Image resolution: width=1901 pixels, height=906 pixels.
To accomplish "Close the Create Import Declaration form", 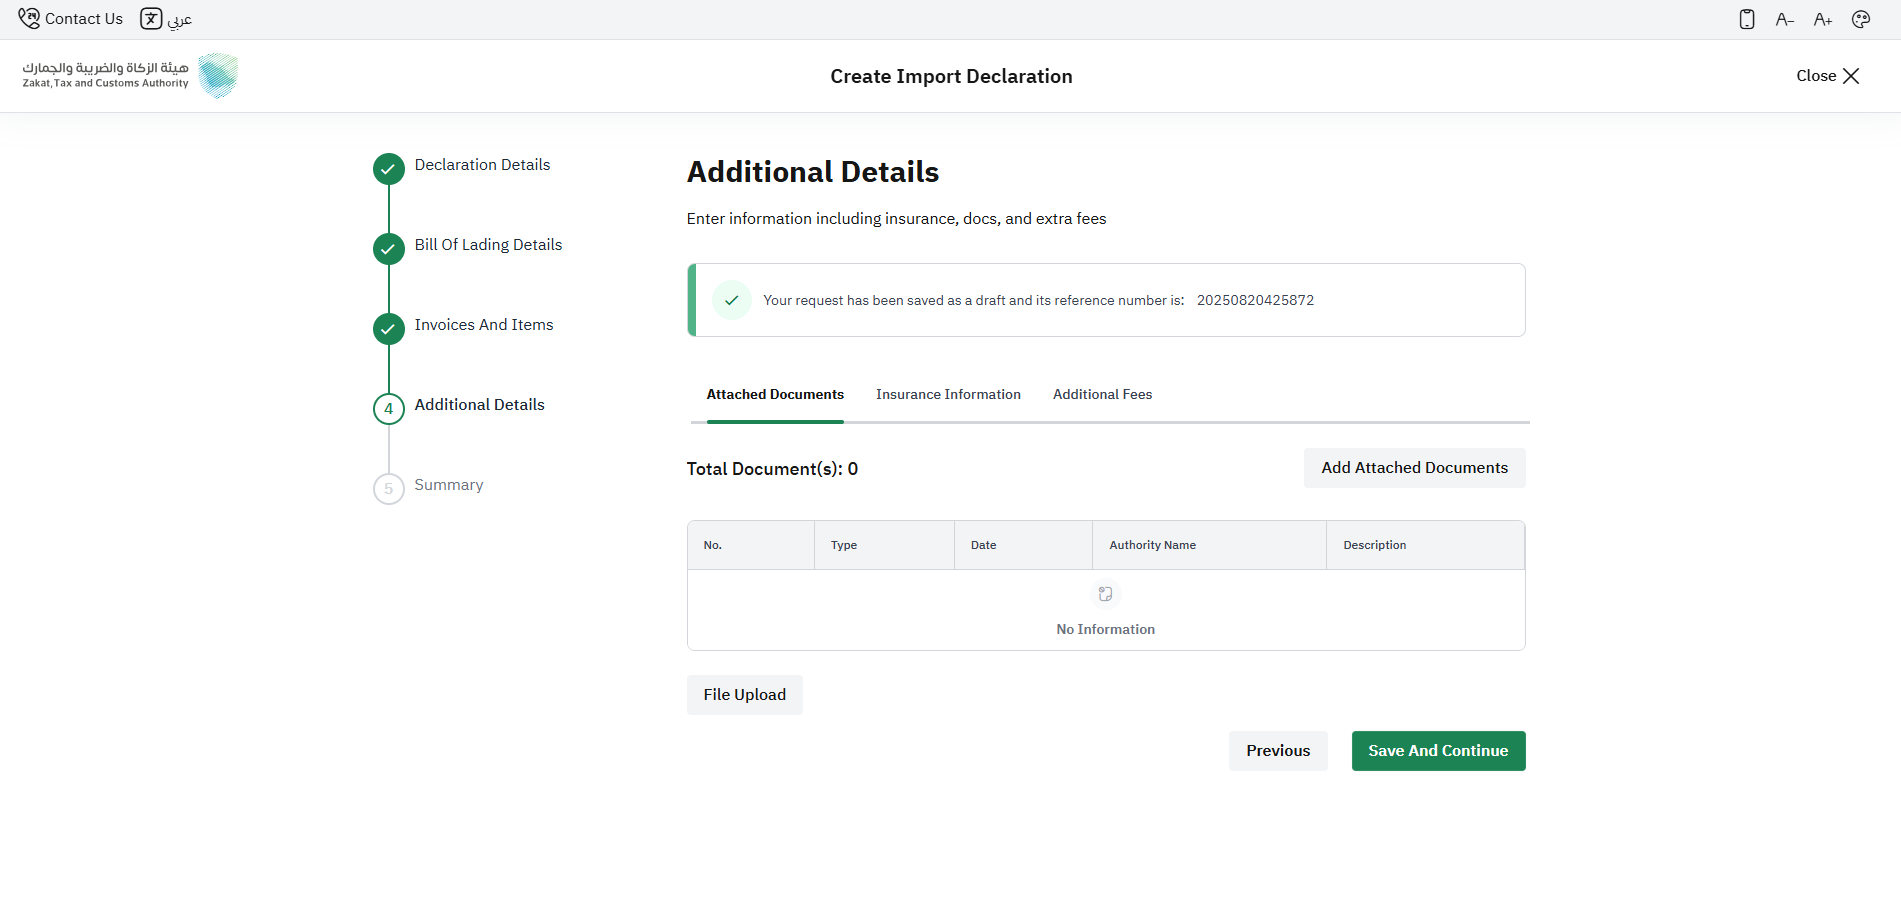I will (1828, 76).
